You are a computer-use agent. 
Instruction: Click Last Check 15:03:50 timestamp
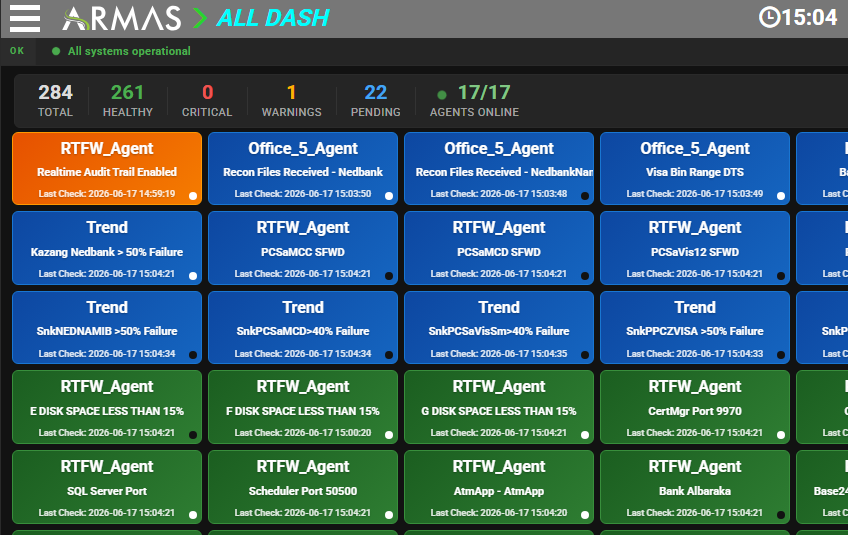[303, 194]
